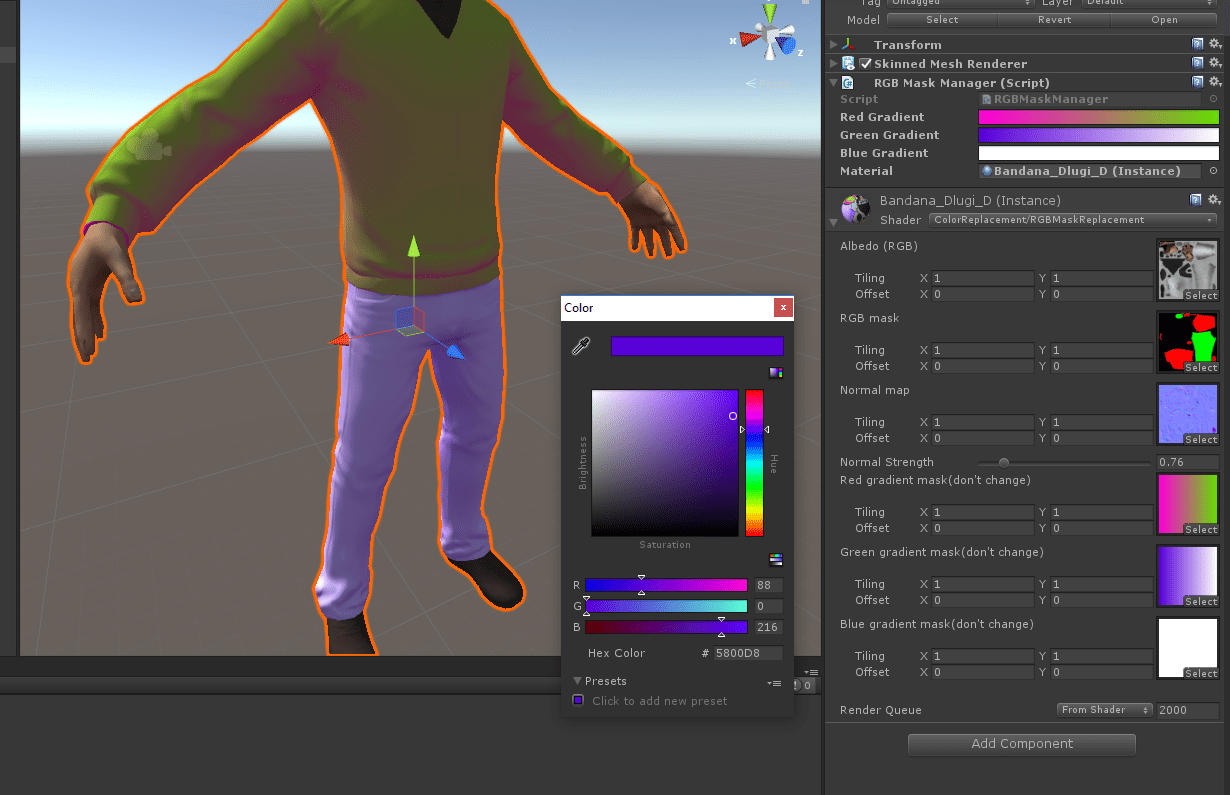Viewport: 1230px width, 795px height.
Task: Adjust the Normal Strength slider handle
Action: point(1005,462)
